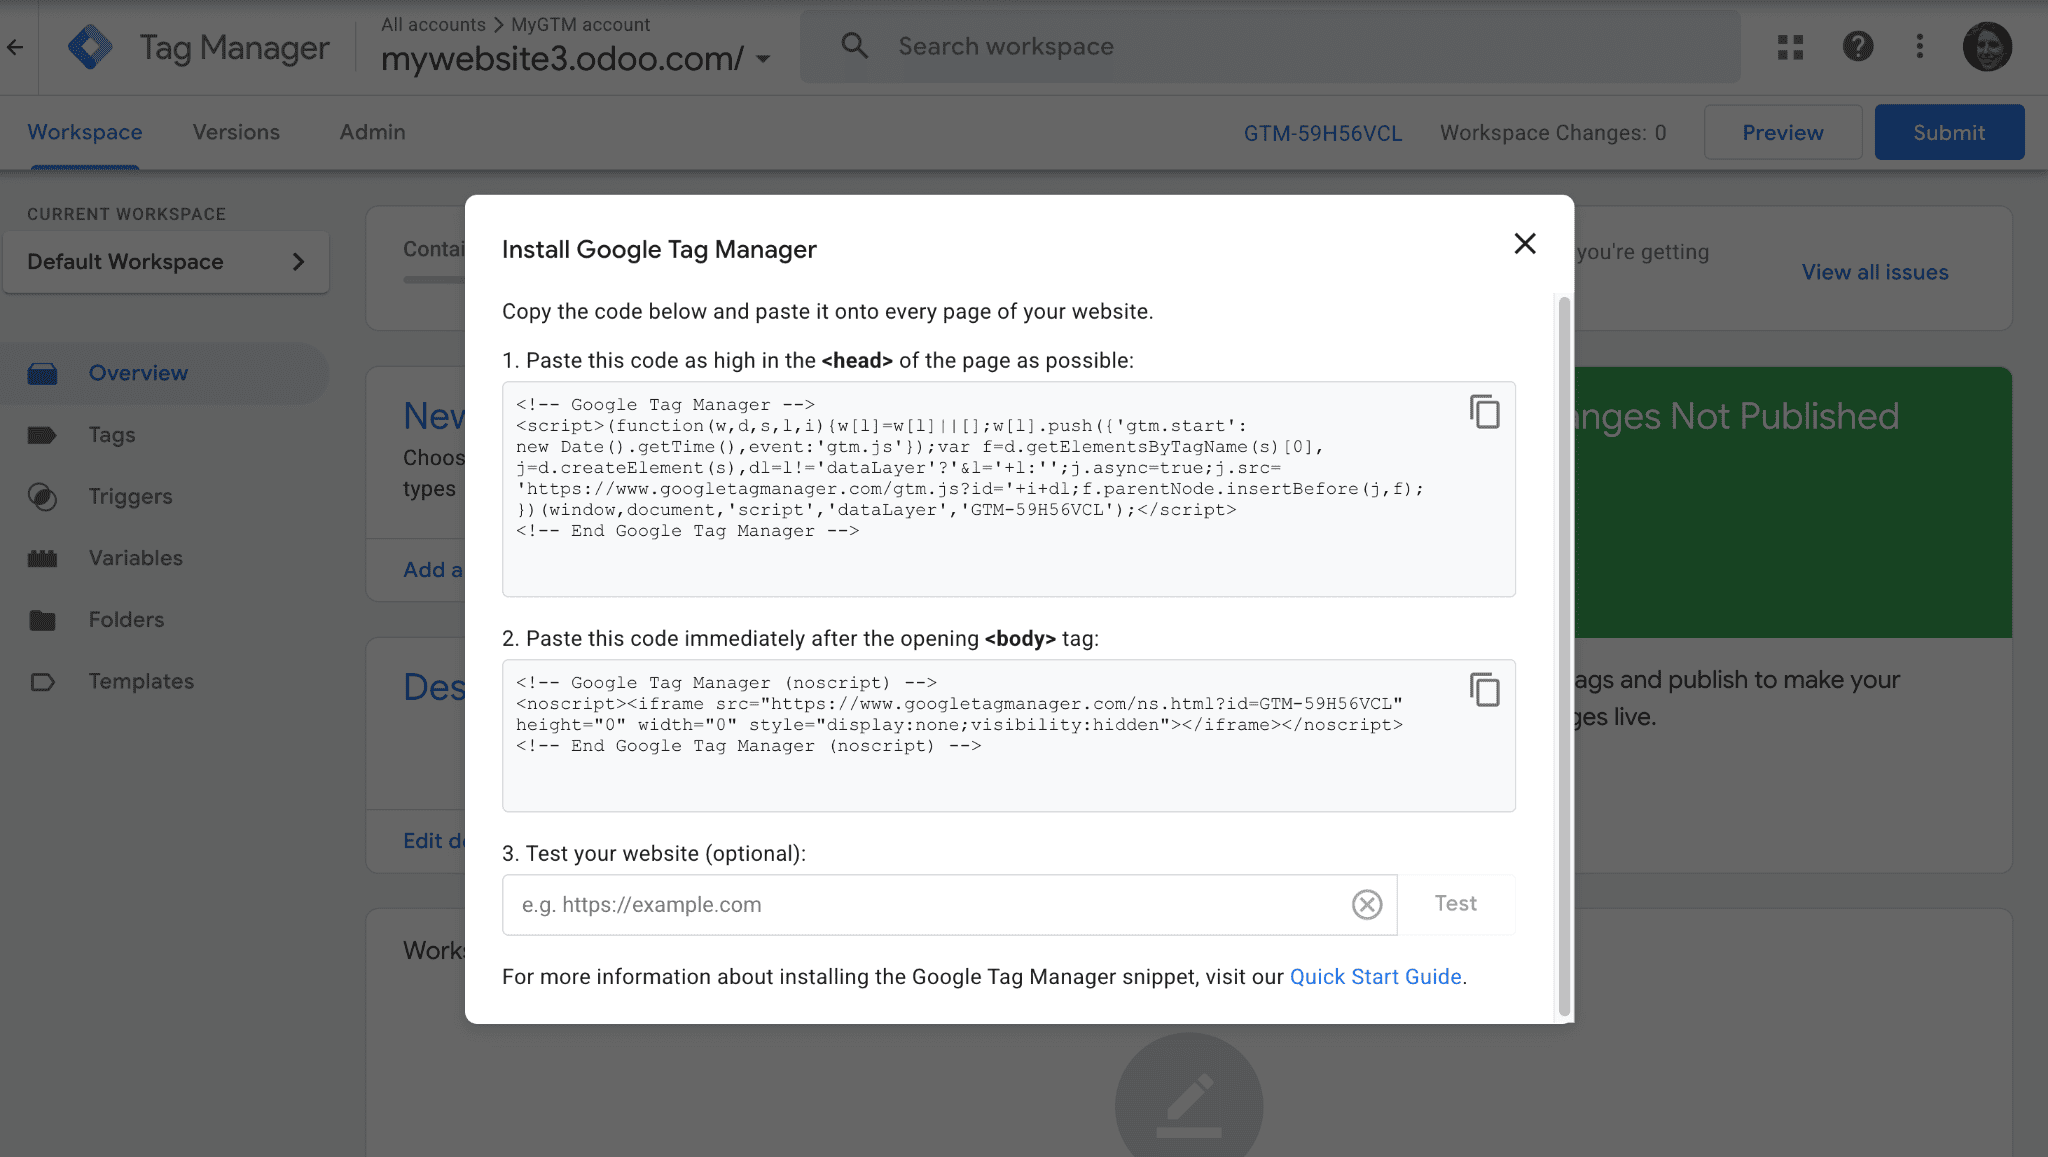
Task: Switch to the Admin tab
Action: coord(372,132)
